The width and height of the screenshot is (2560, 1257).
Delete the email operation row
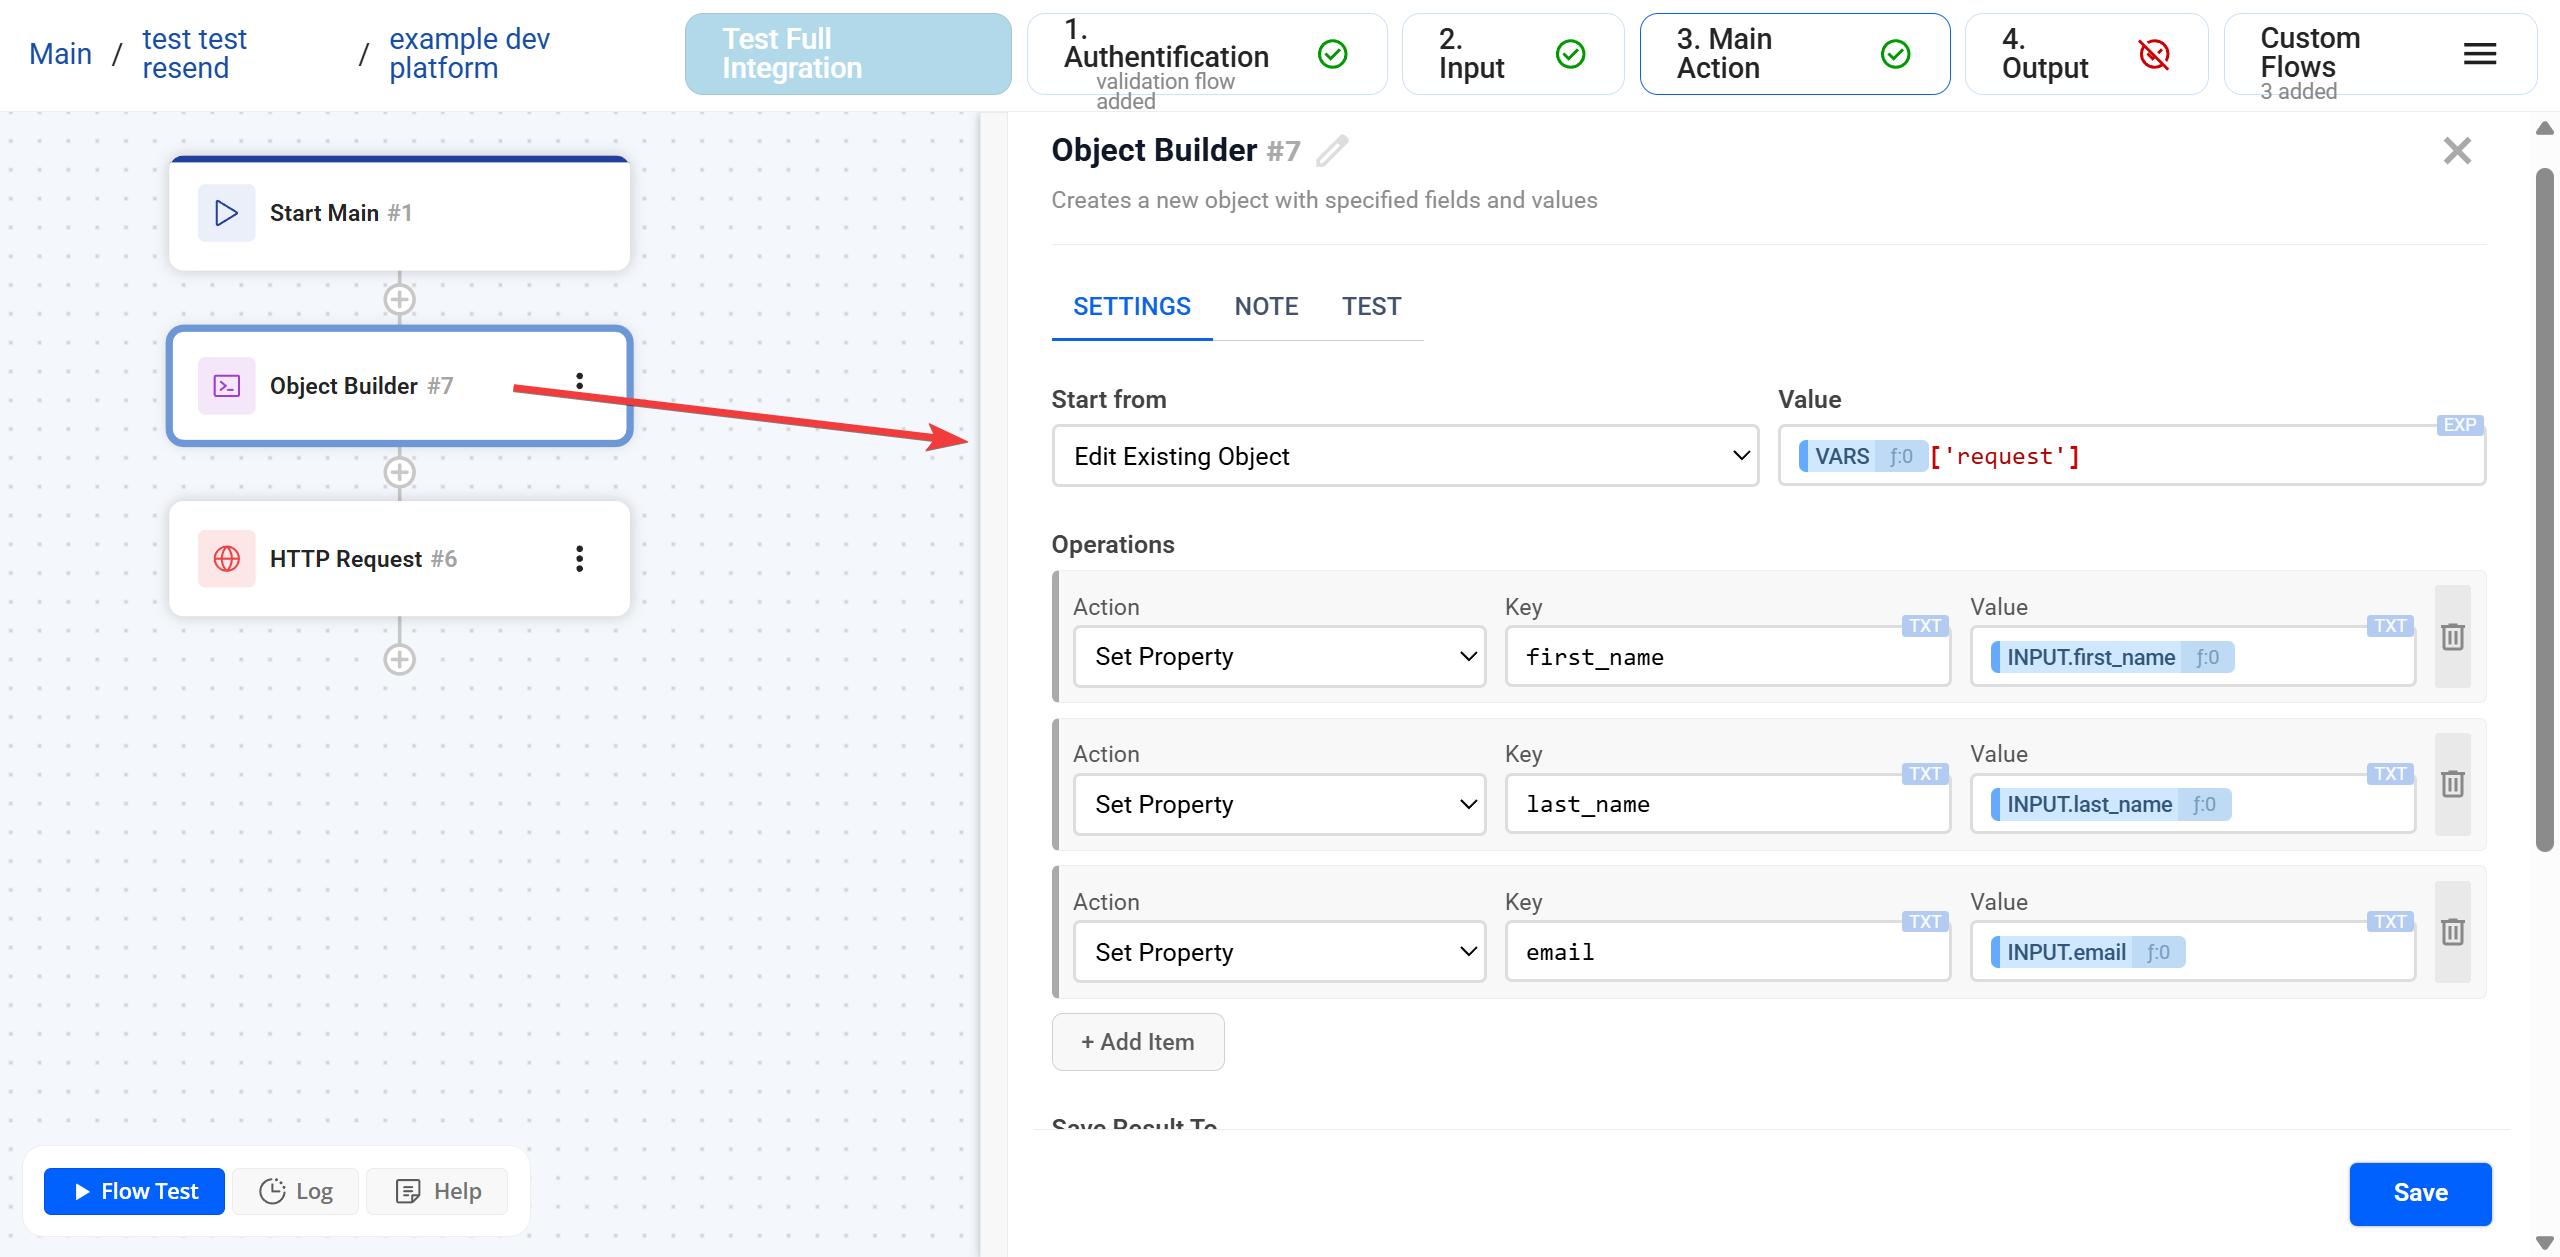(2452, 932)
